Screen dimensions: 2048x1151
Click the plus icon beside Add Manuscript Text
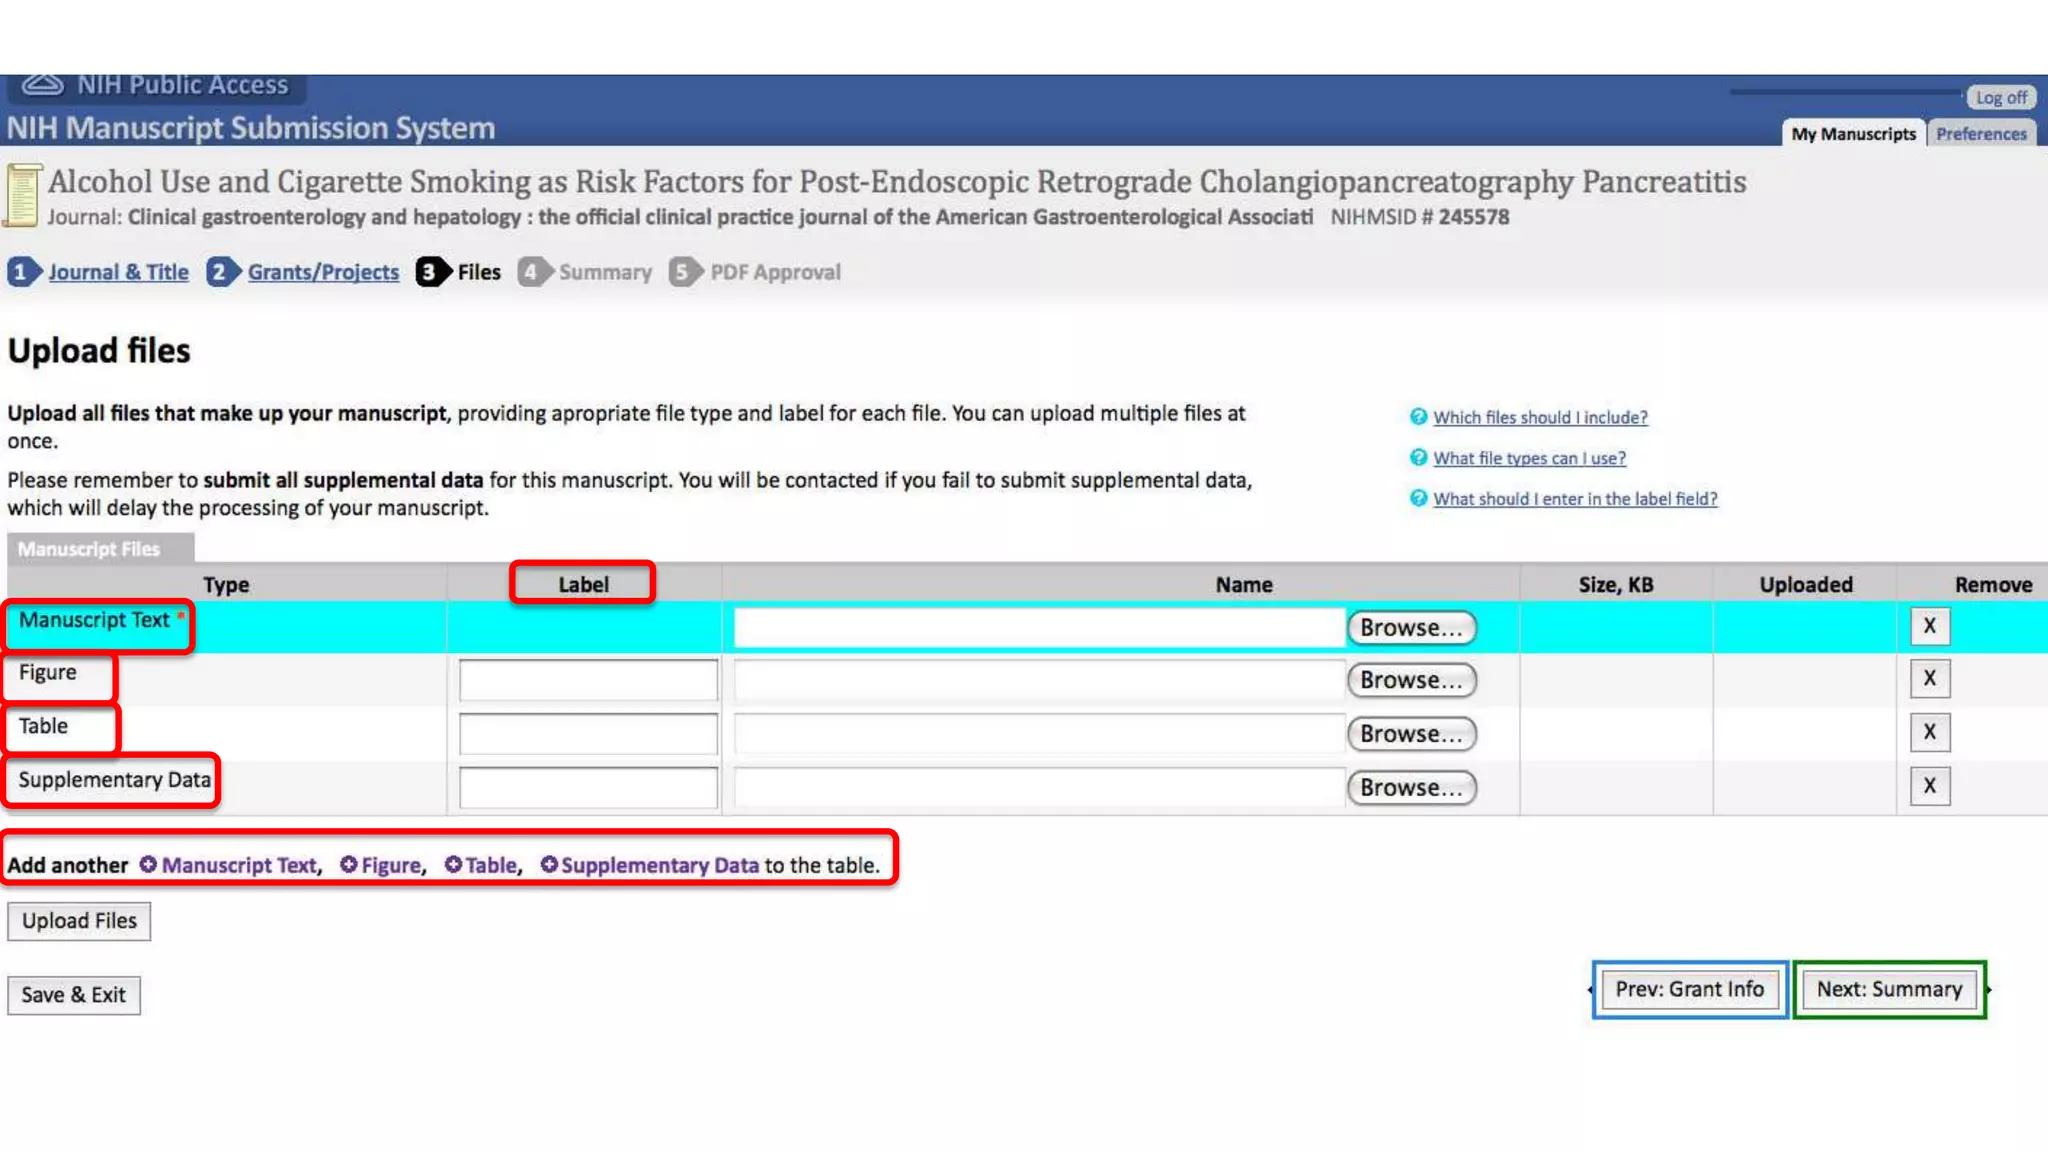[x=148, y=864]
